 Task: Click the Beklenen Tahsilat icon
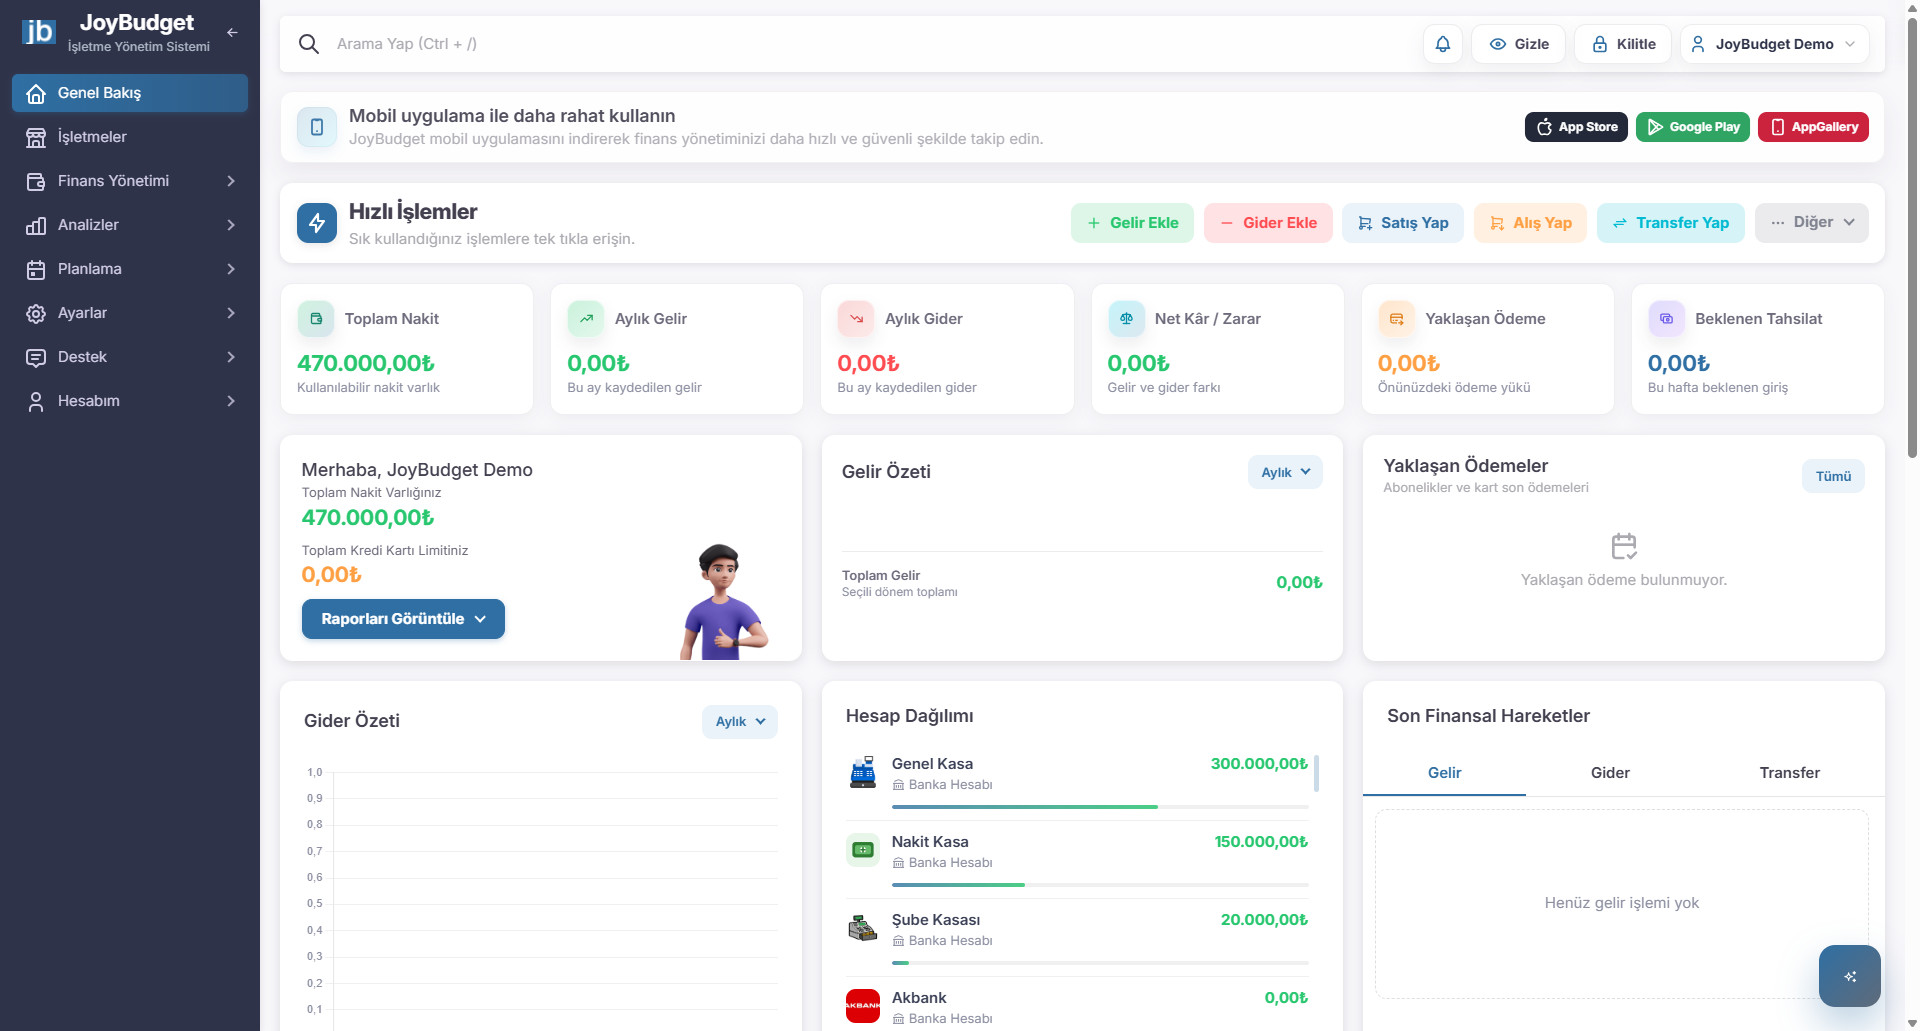1666,319
